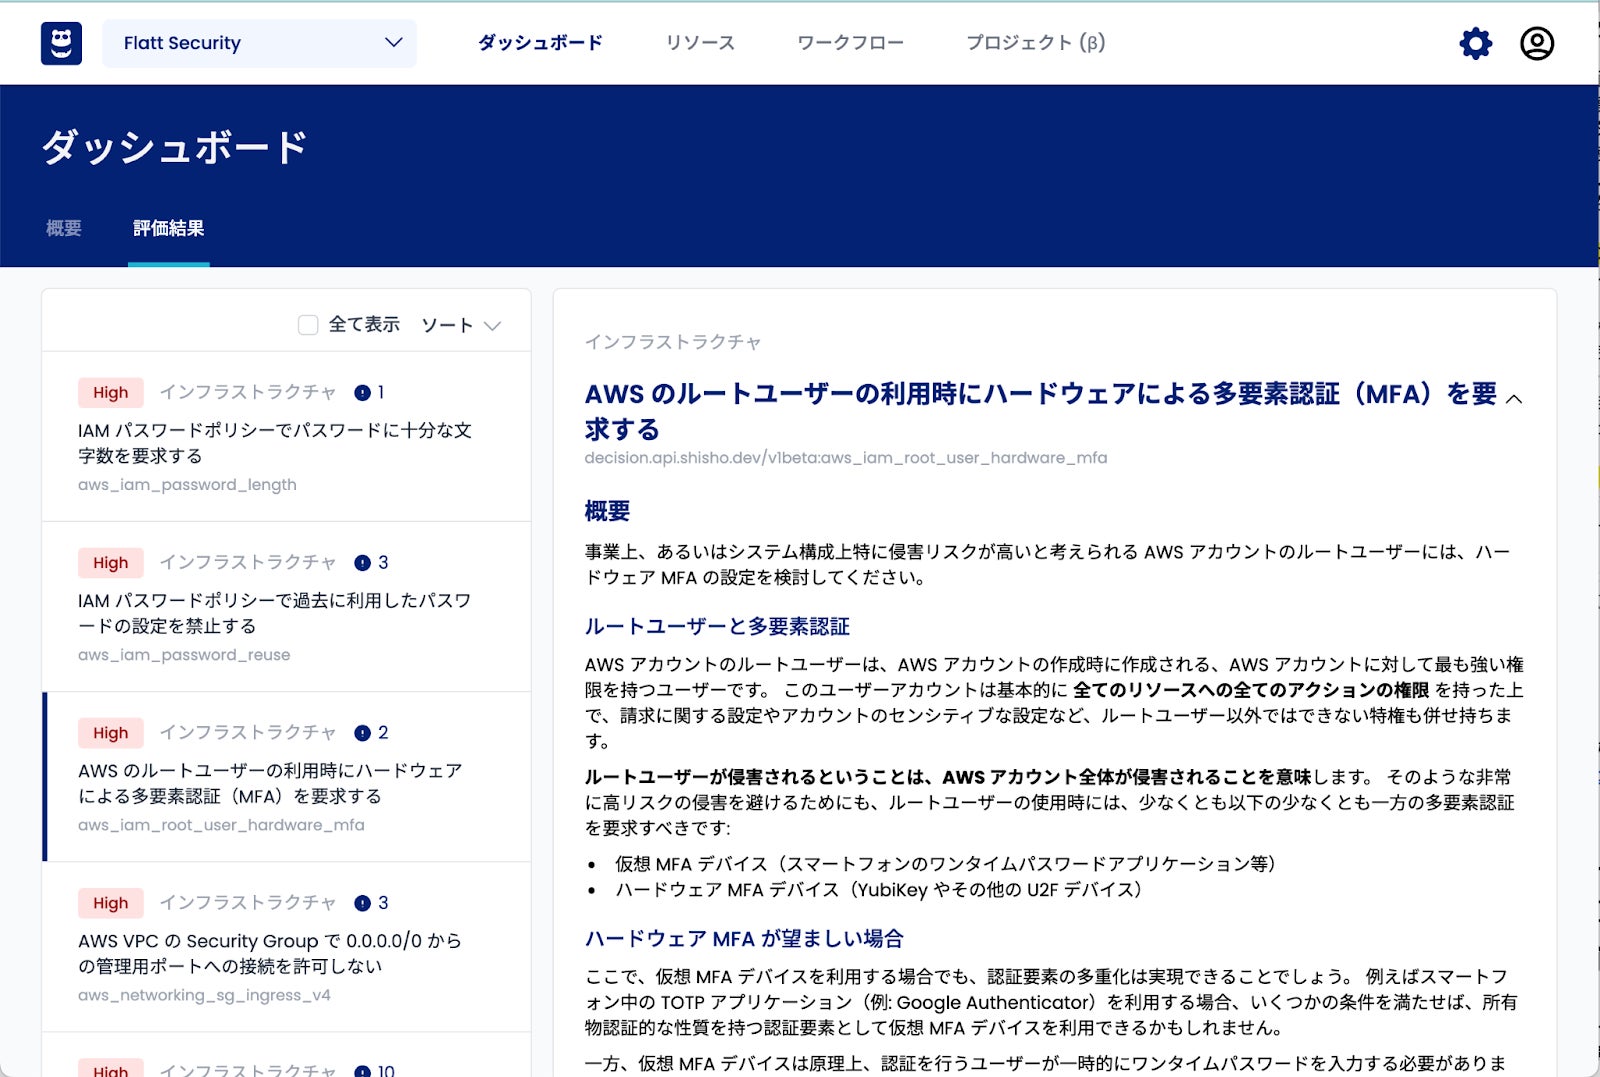Image resolution: width=1600 pixels, height=1077 pixels.
Task: Select the AWS VPC Security Group card title
Action: pyautogui.click(x=270, y=953)
